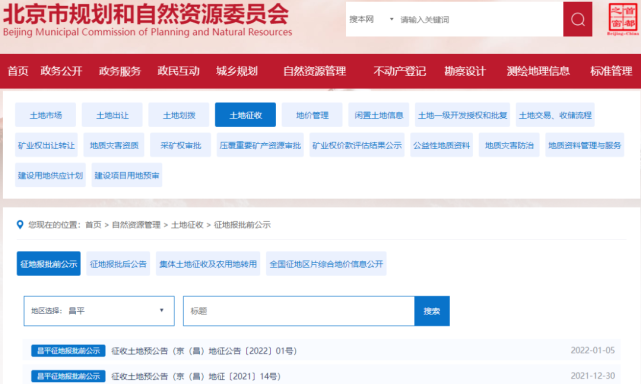
Task: Open notice 地征公告〔2022〕01号
Action: pos(204,350)
